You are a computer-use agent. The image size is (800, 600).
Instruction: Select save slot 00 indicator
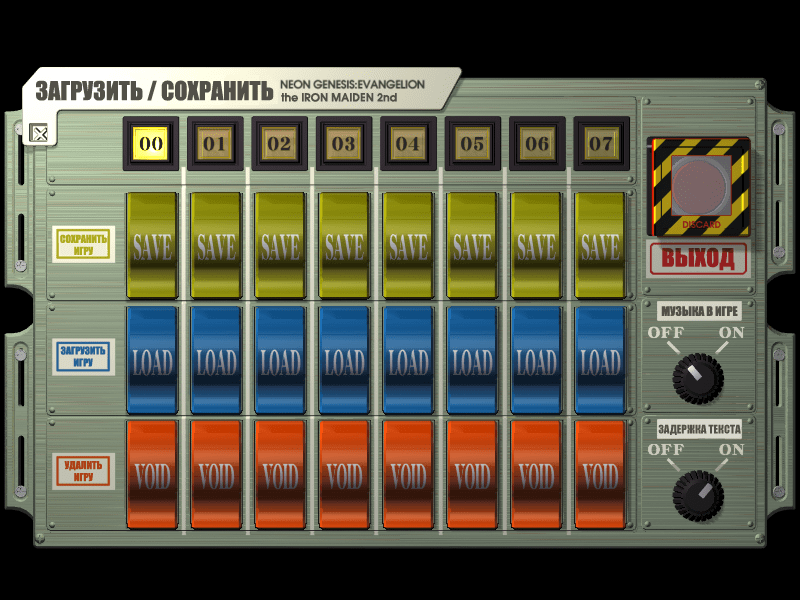coord(151,144)
